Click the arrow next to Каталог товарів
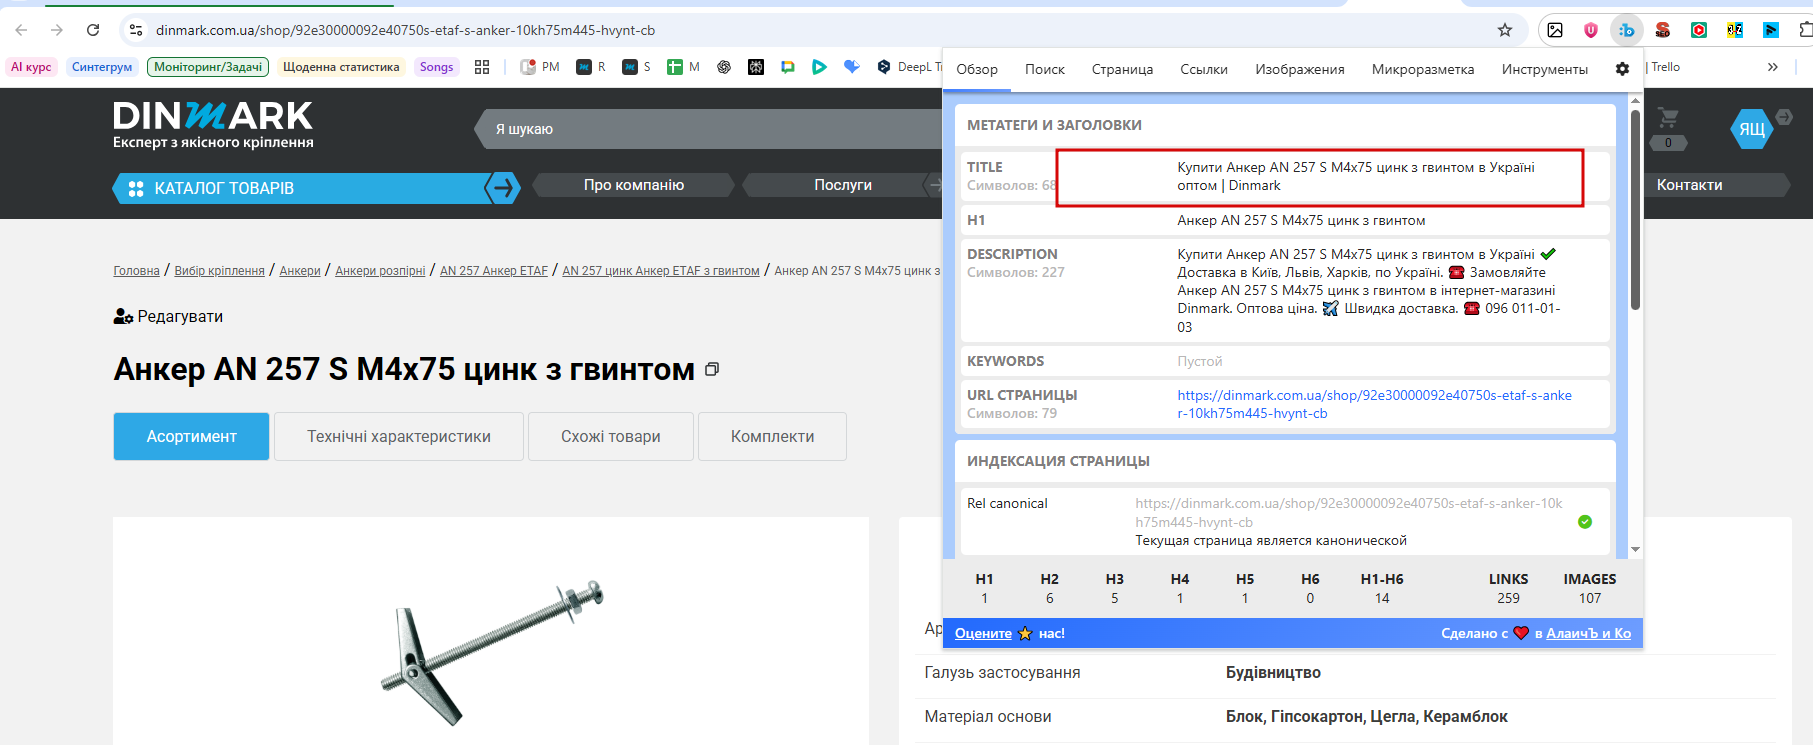 (503, 187)
